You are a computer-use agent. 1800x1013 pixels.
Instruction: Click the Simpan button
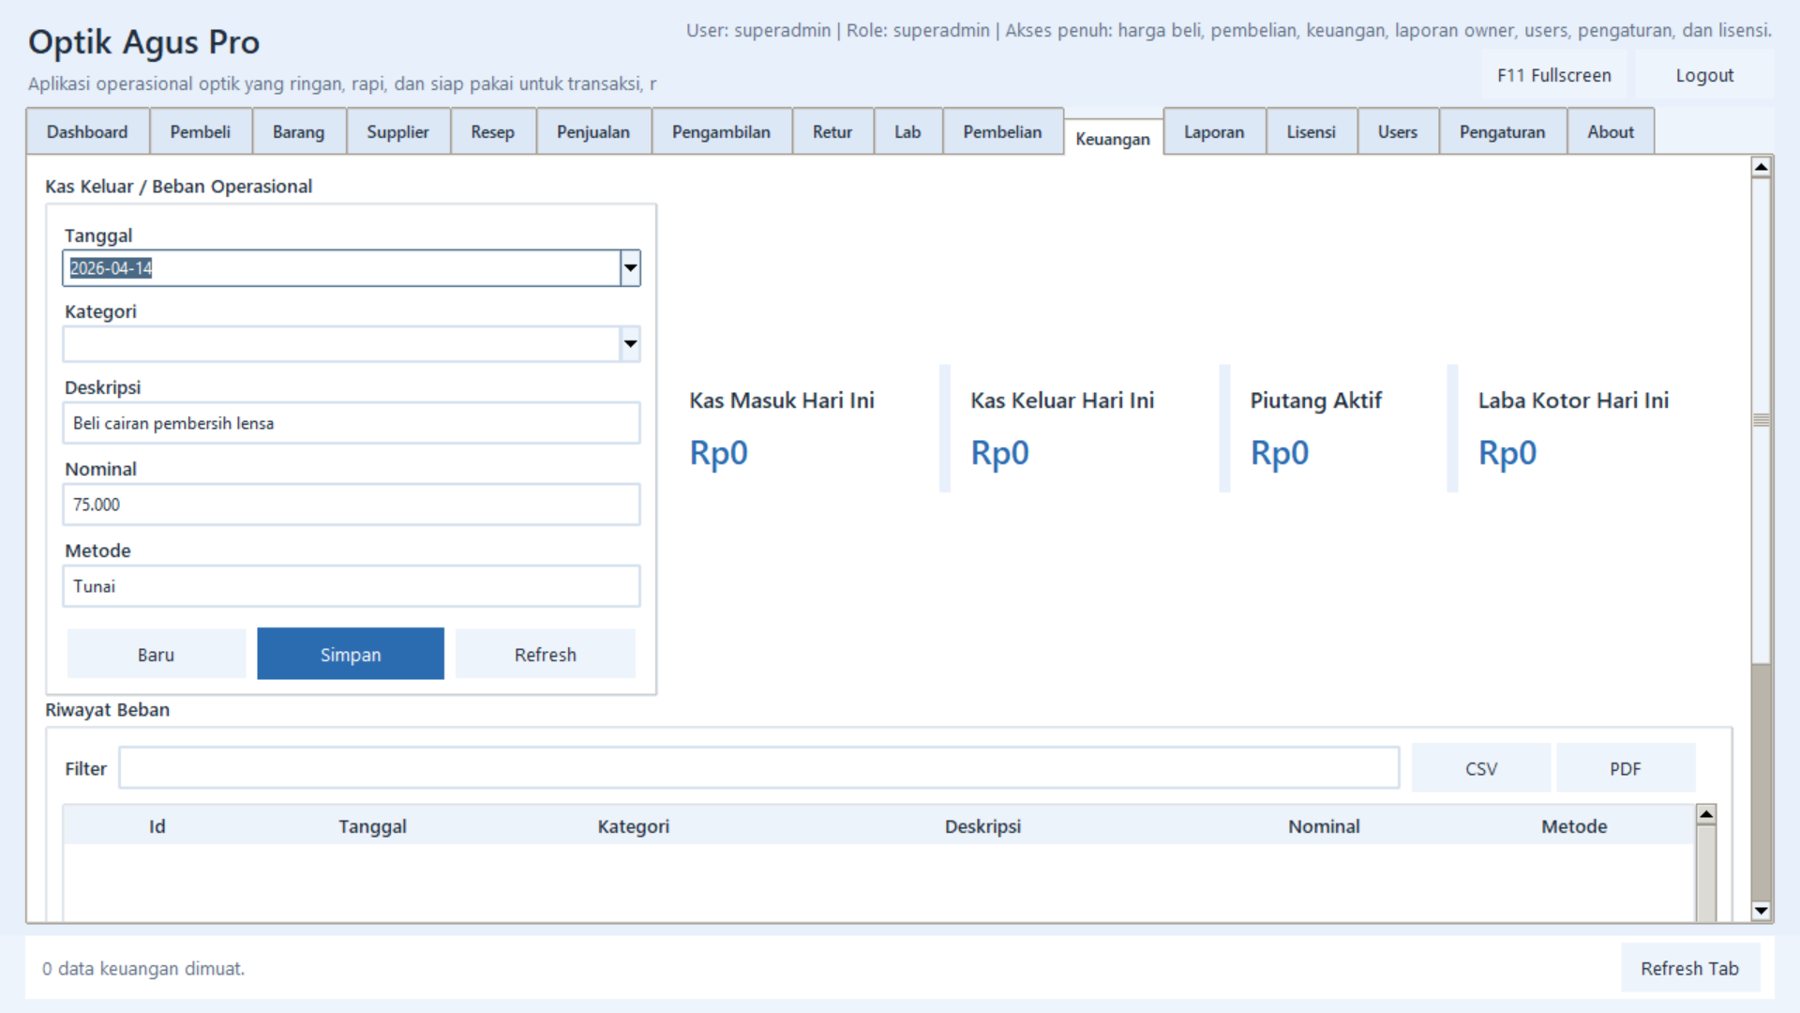[x=350, y=654]
